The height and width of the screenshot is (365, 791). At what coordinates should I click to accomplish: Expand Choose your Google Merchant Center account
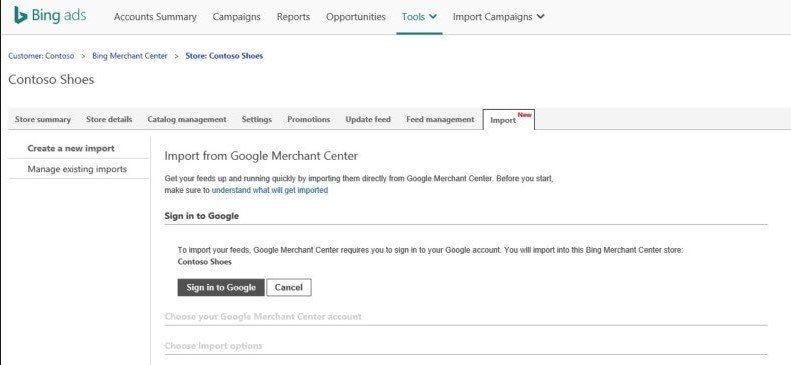click(263, 317)
